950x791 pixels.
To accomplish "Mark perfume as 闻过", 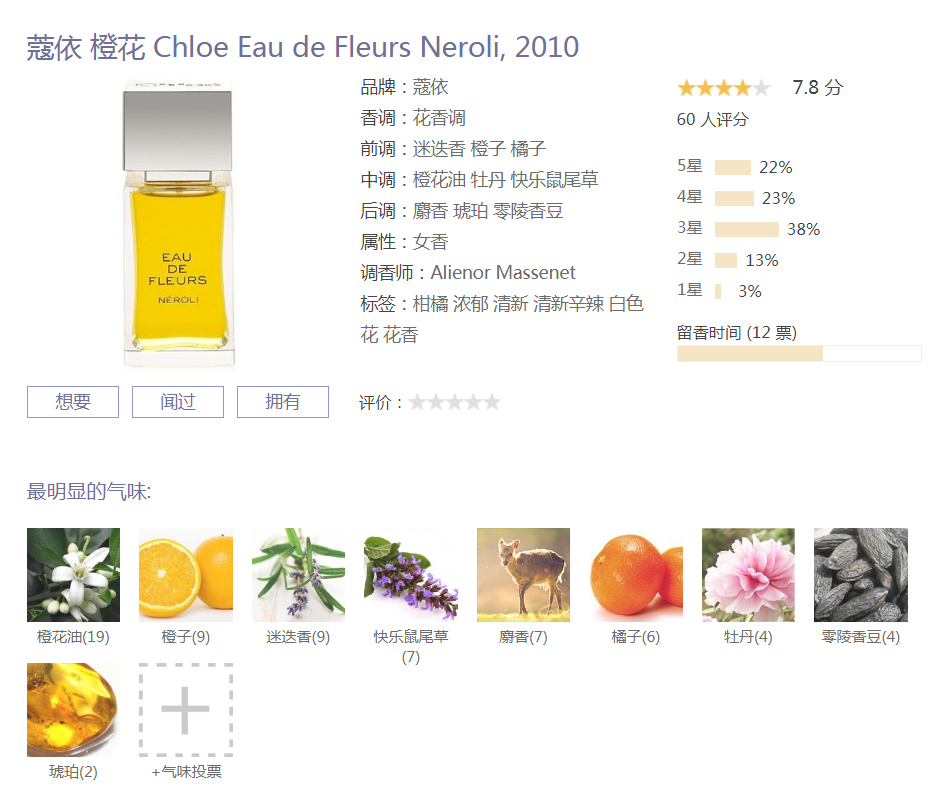I will click(178, 402).
